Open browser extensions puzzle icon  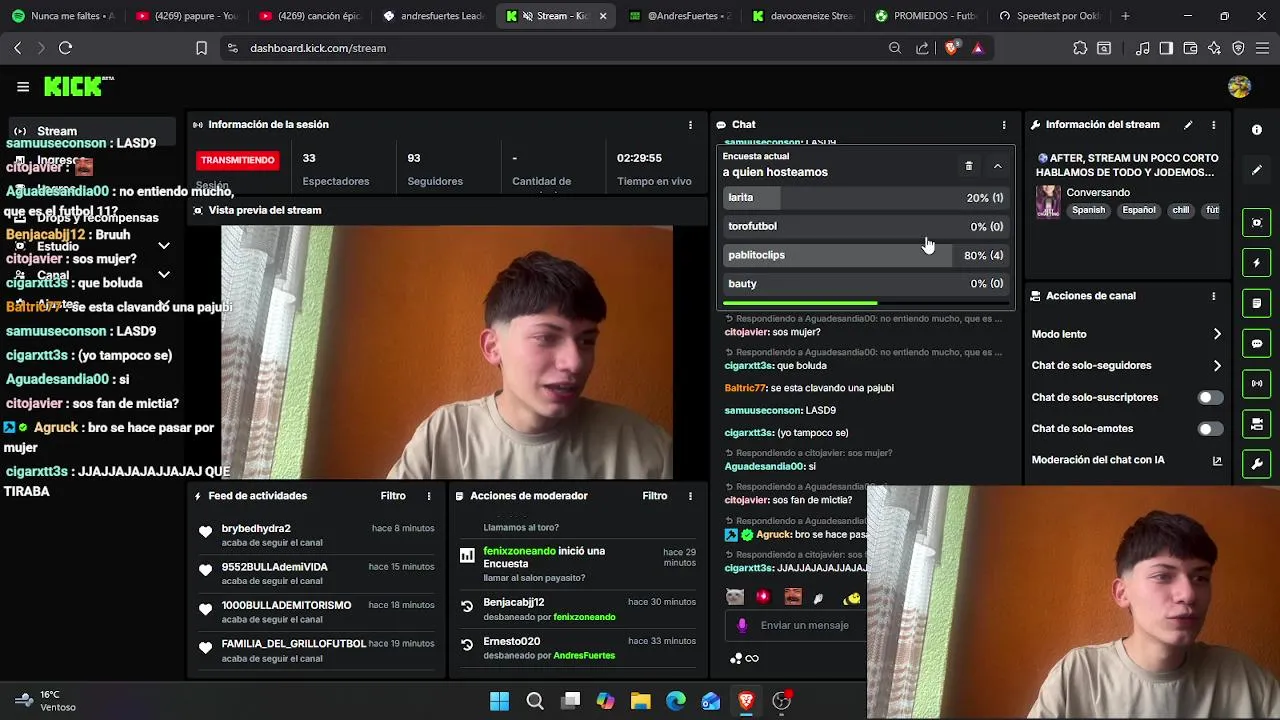[x=1080, y=48]
